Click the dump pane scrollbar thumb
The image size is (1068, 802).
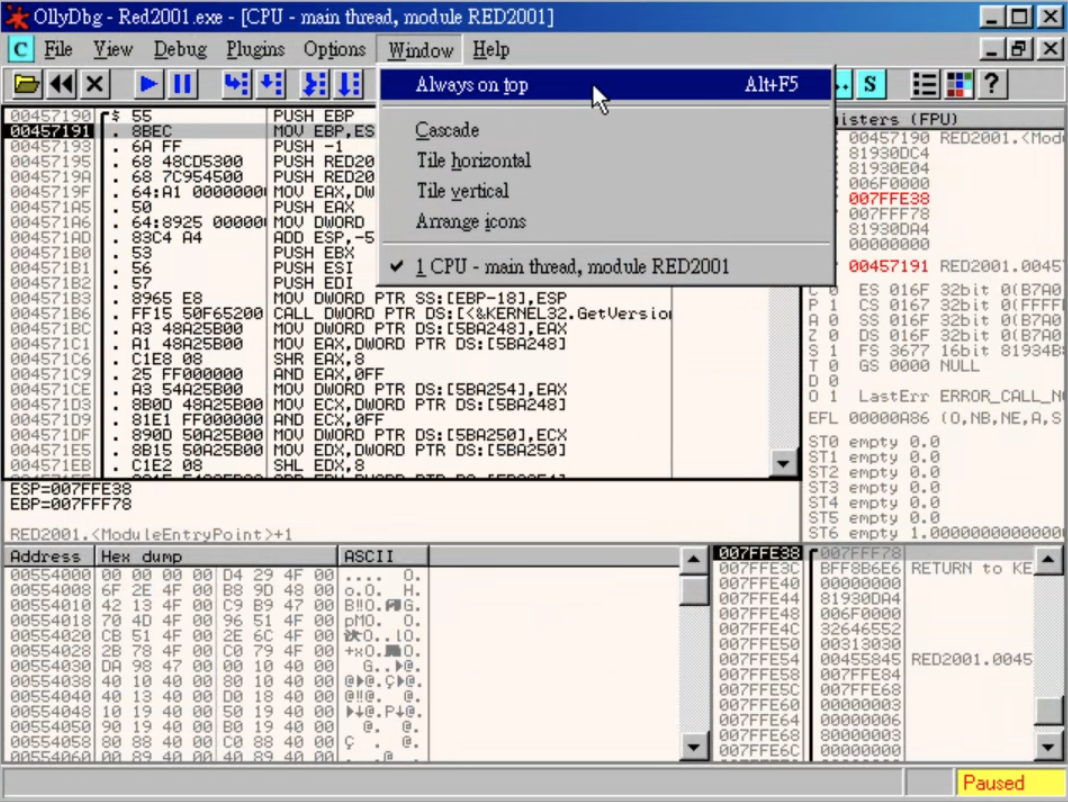[693, 590]
